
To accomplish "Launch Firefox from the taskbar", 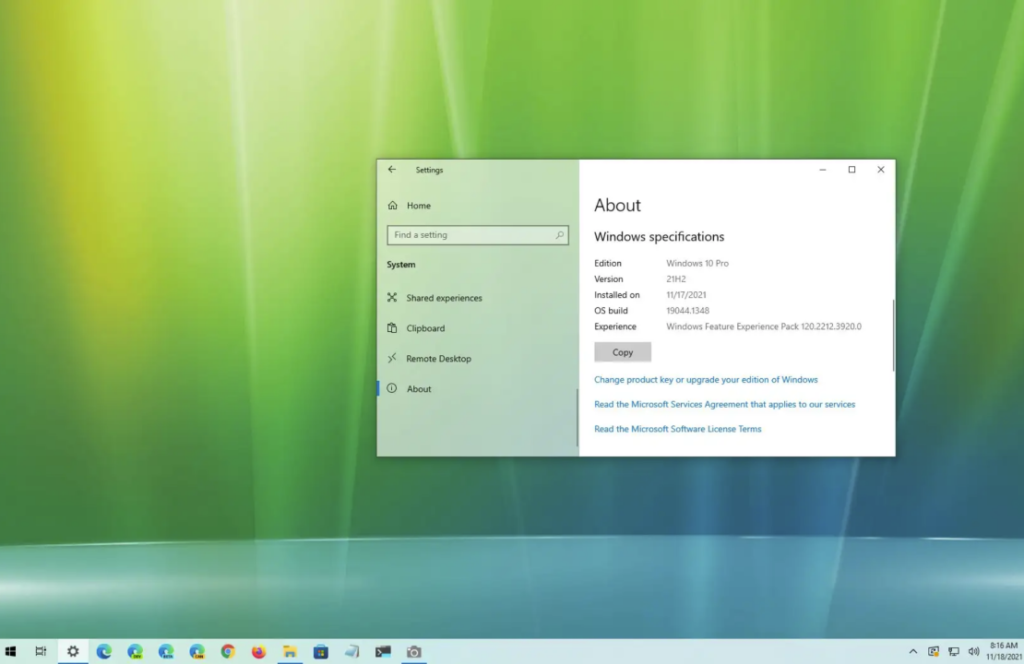I will point(259,652).
